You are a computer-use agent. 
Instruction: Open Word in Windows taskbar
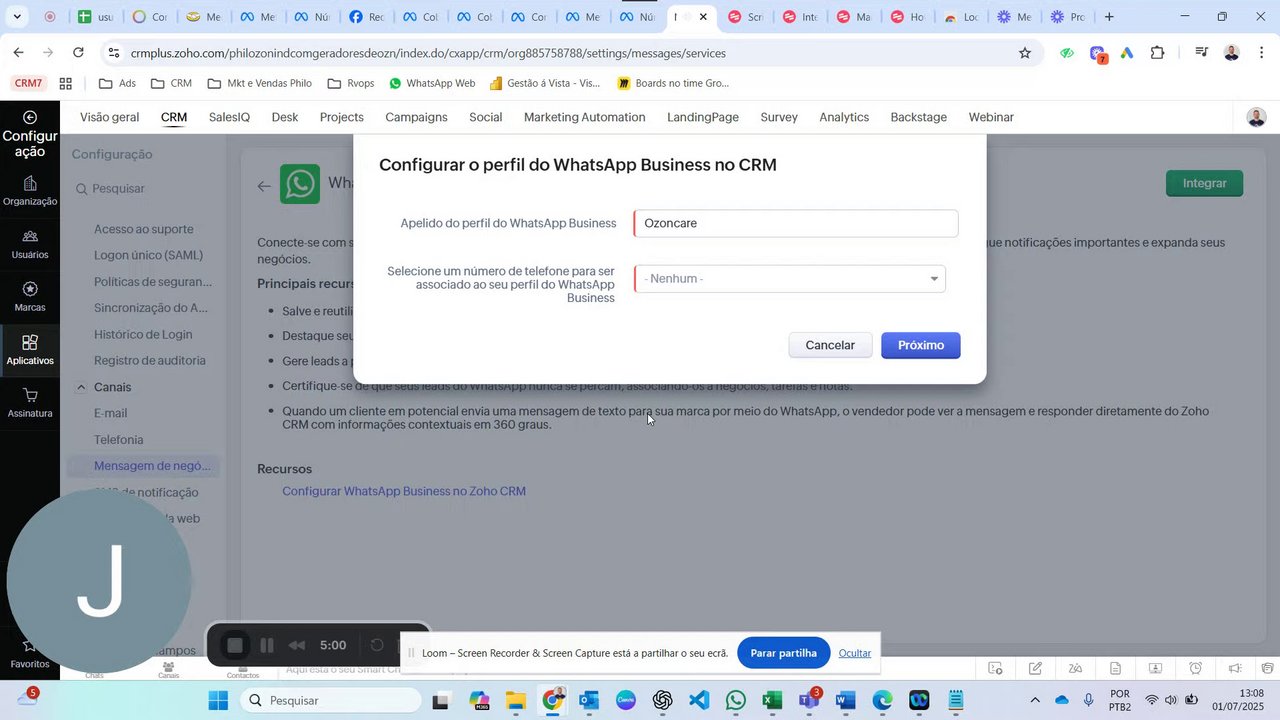click(x=845, y=700)
